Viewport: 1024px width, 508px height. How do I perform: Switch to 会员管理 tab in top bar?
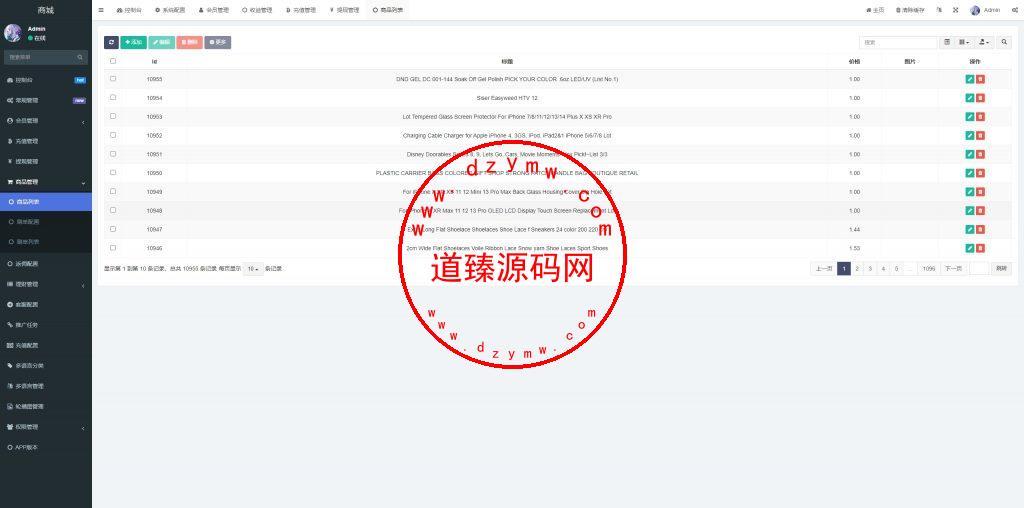(x=214, y=10)
